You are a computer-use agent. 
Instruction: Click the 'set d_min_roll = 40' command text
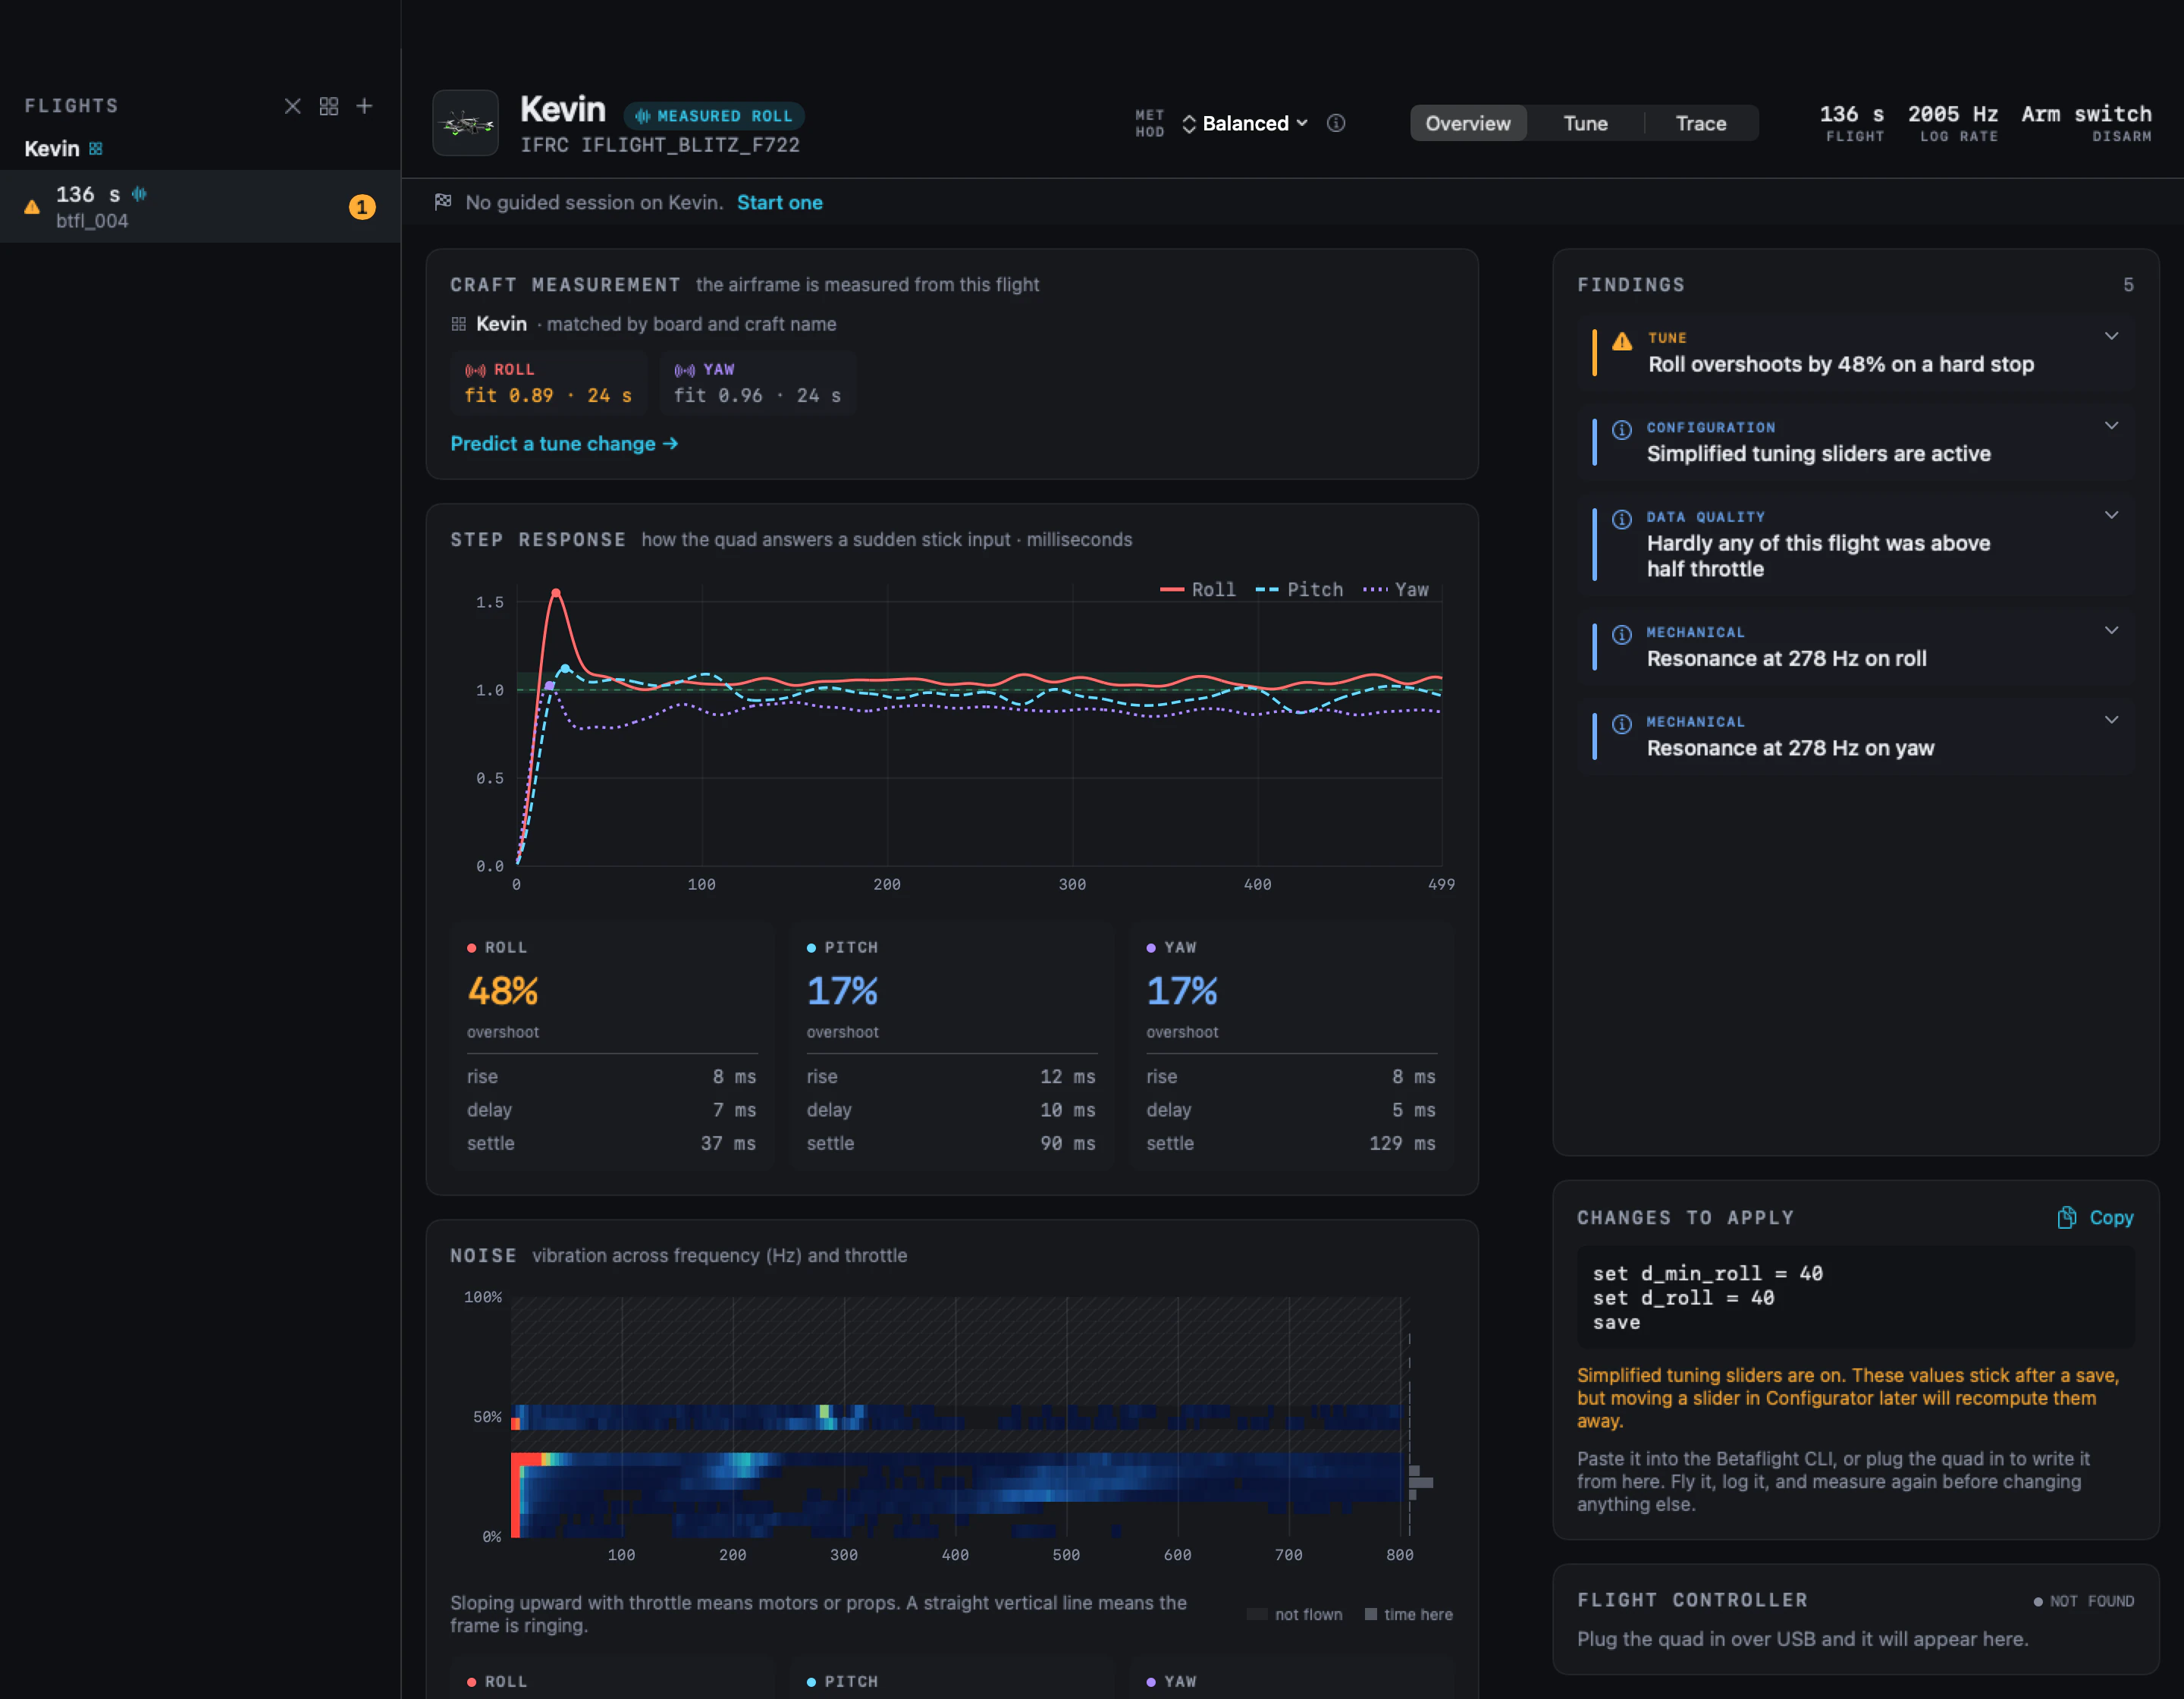[1707, 1273]
